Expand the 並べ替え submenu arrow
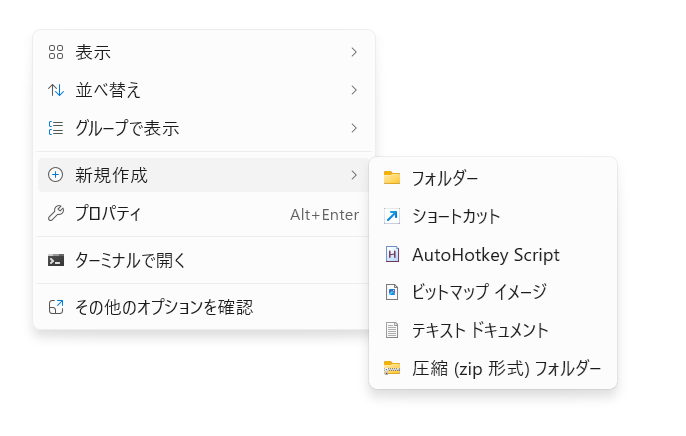This screenshot has height=436, width=686. [x=354, y=90]
